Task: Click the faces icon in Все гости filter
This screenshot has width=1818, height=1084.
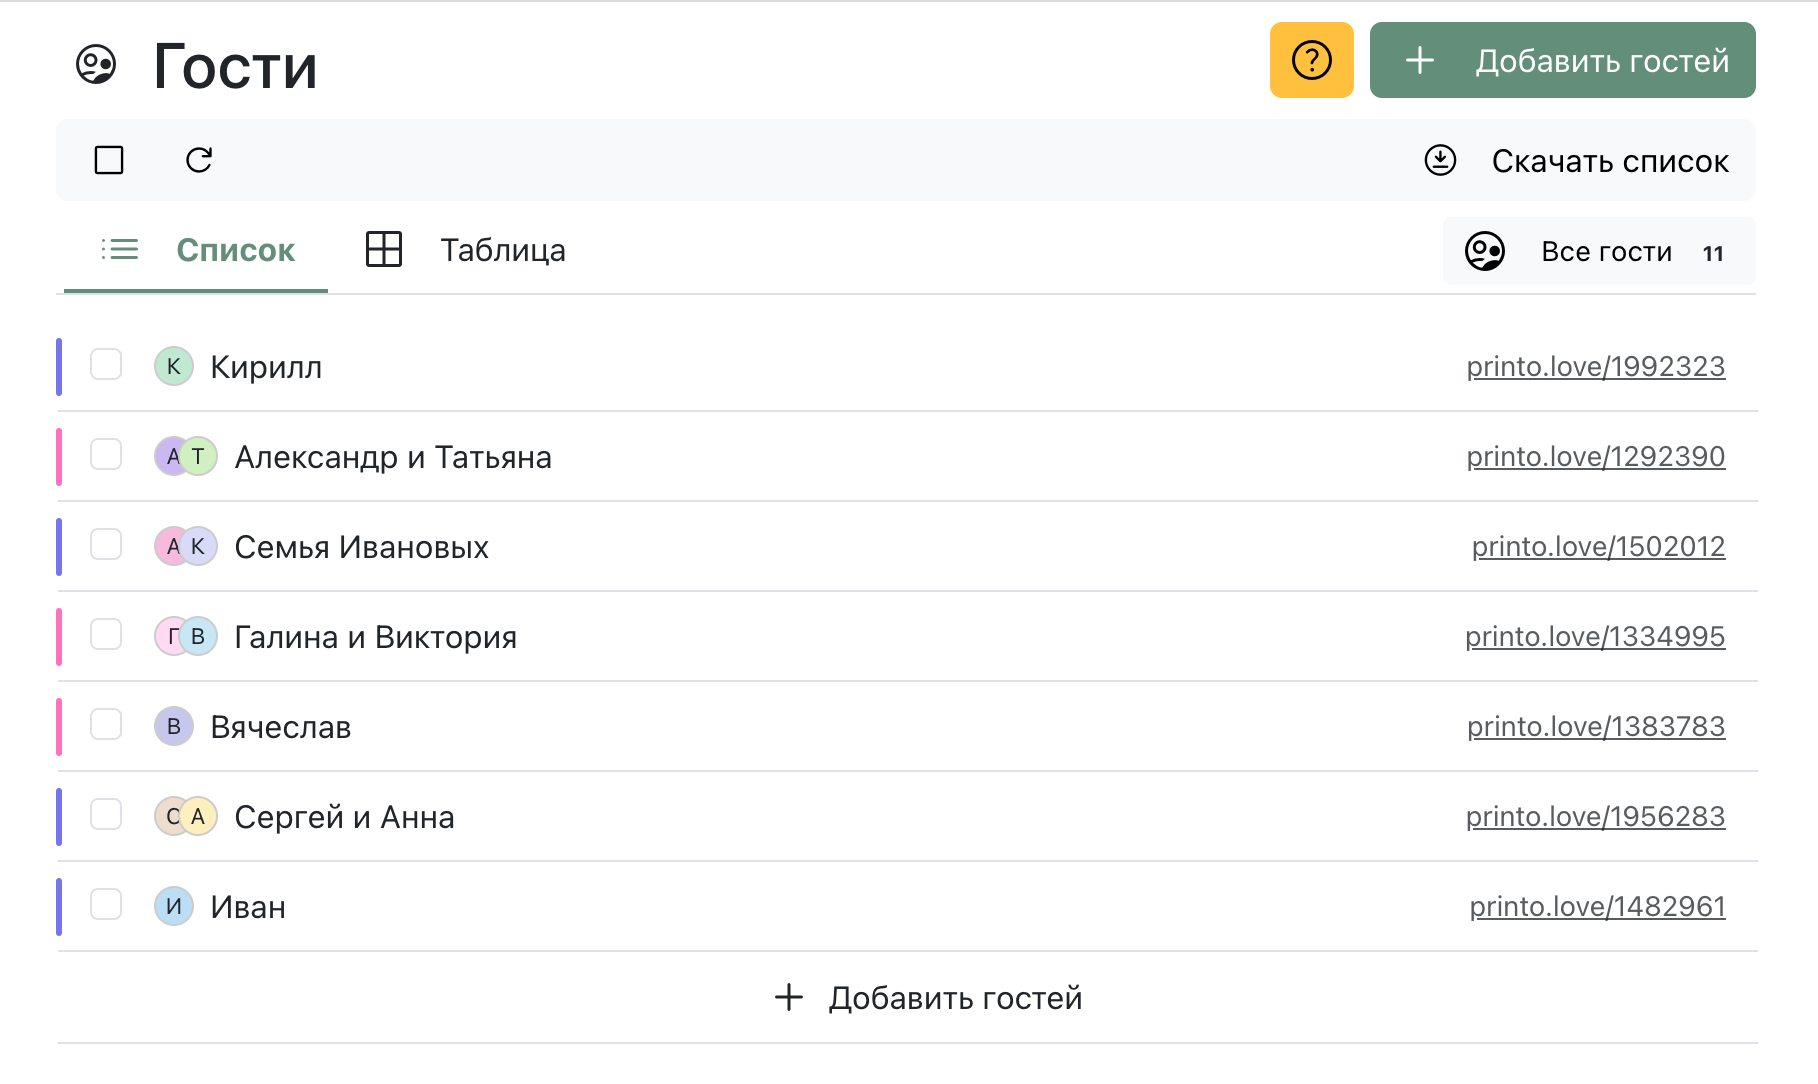Action: 1486,252
